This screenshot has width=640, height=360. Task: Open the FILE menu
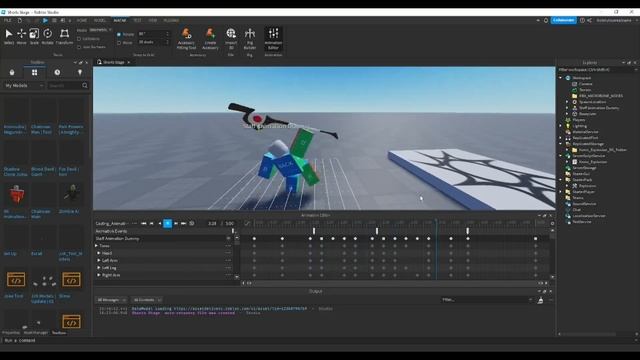coord(7,20)
